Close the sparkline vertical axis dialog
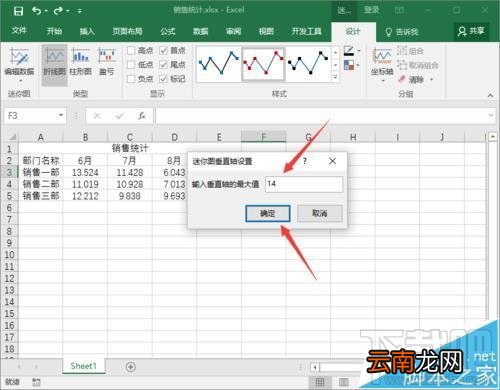 click(x=332, y=161)
